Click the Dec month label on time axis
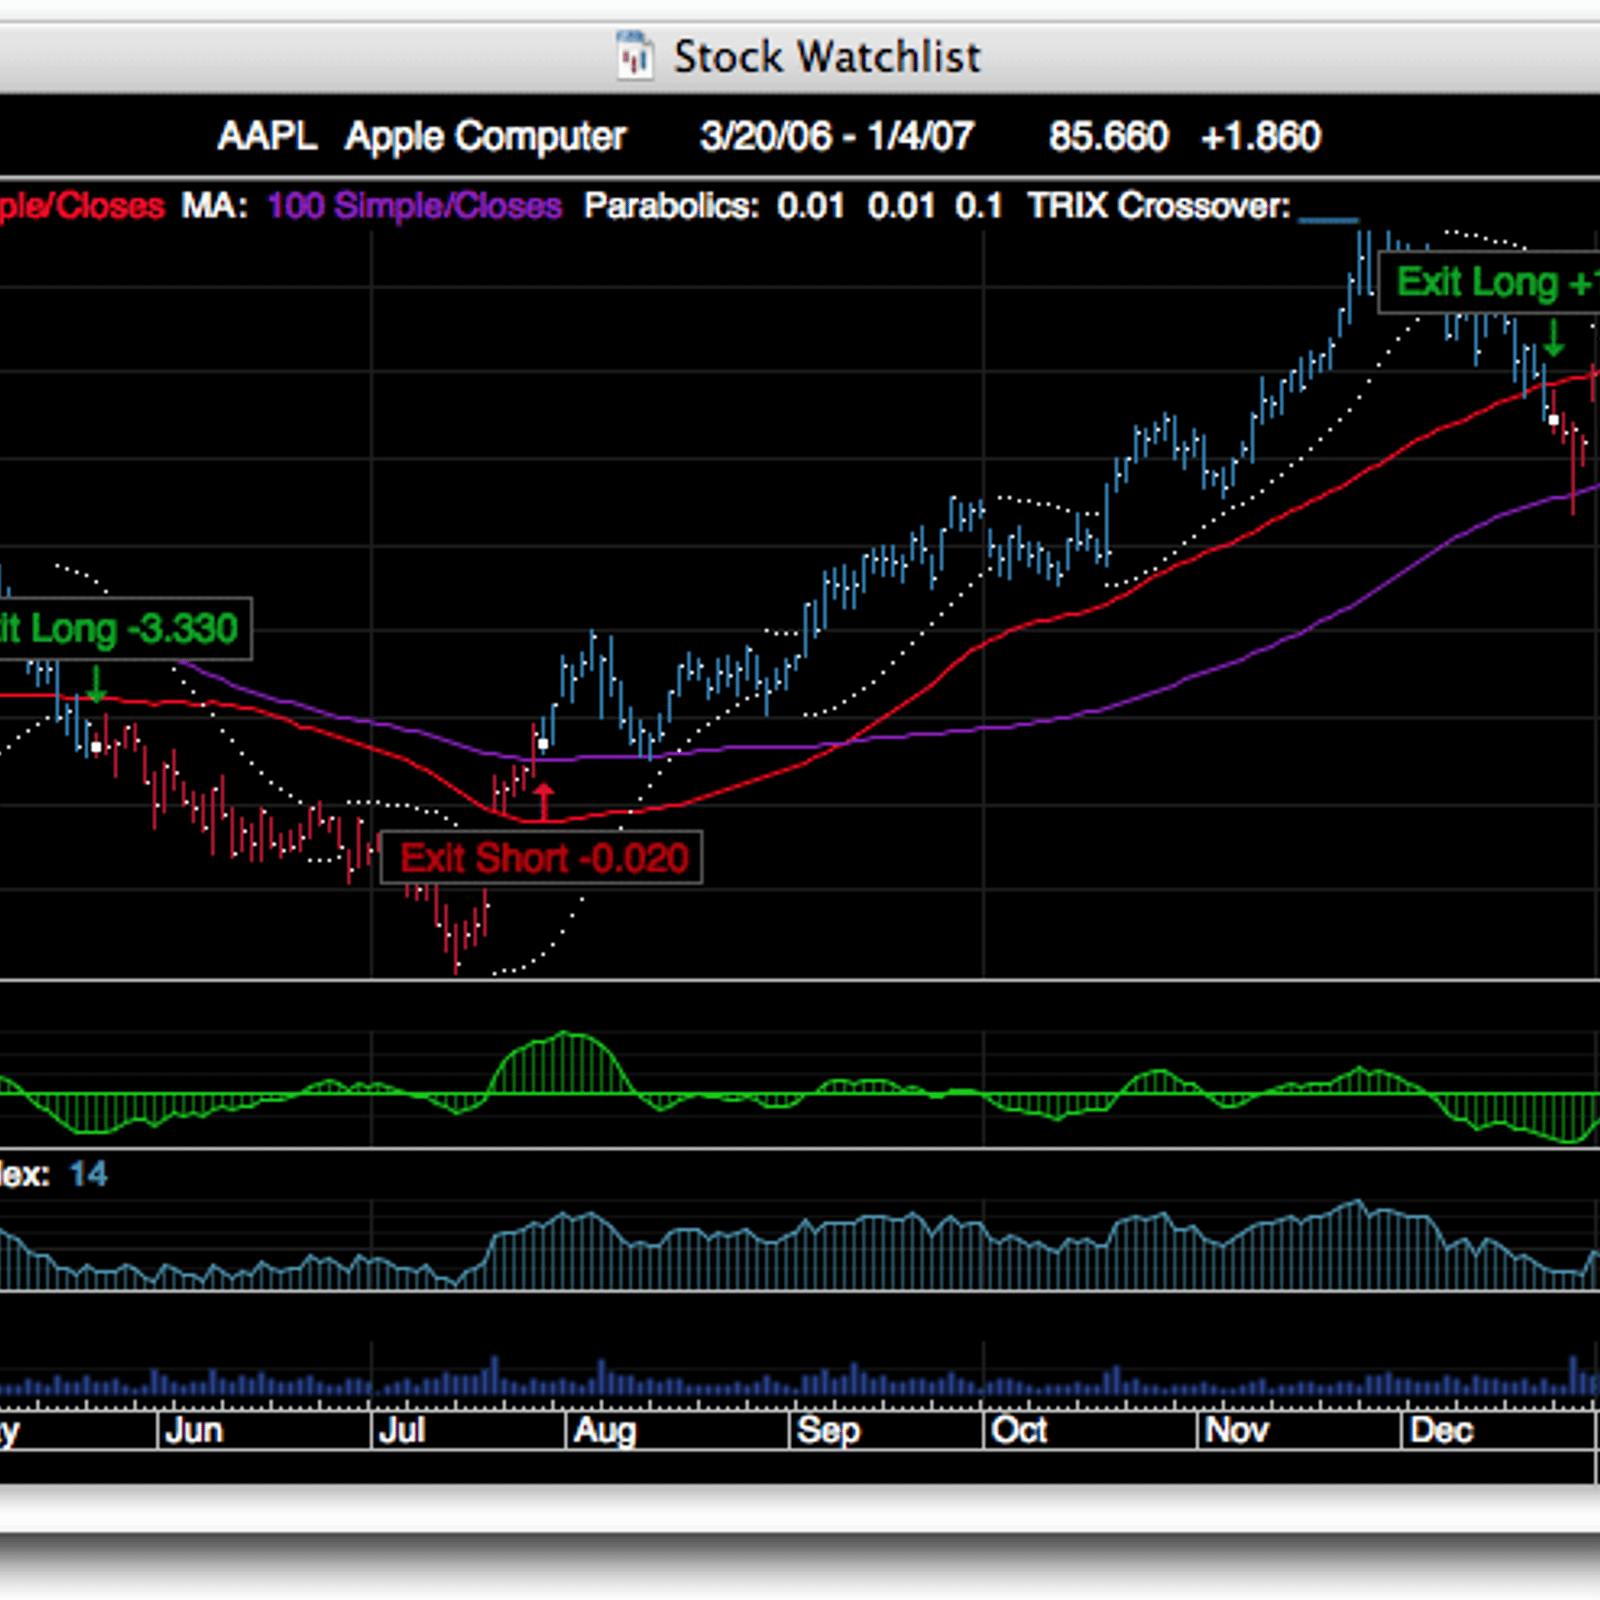1600x1600 pixels. tap(1441, 1430)
